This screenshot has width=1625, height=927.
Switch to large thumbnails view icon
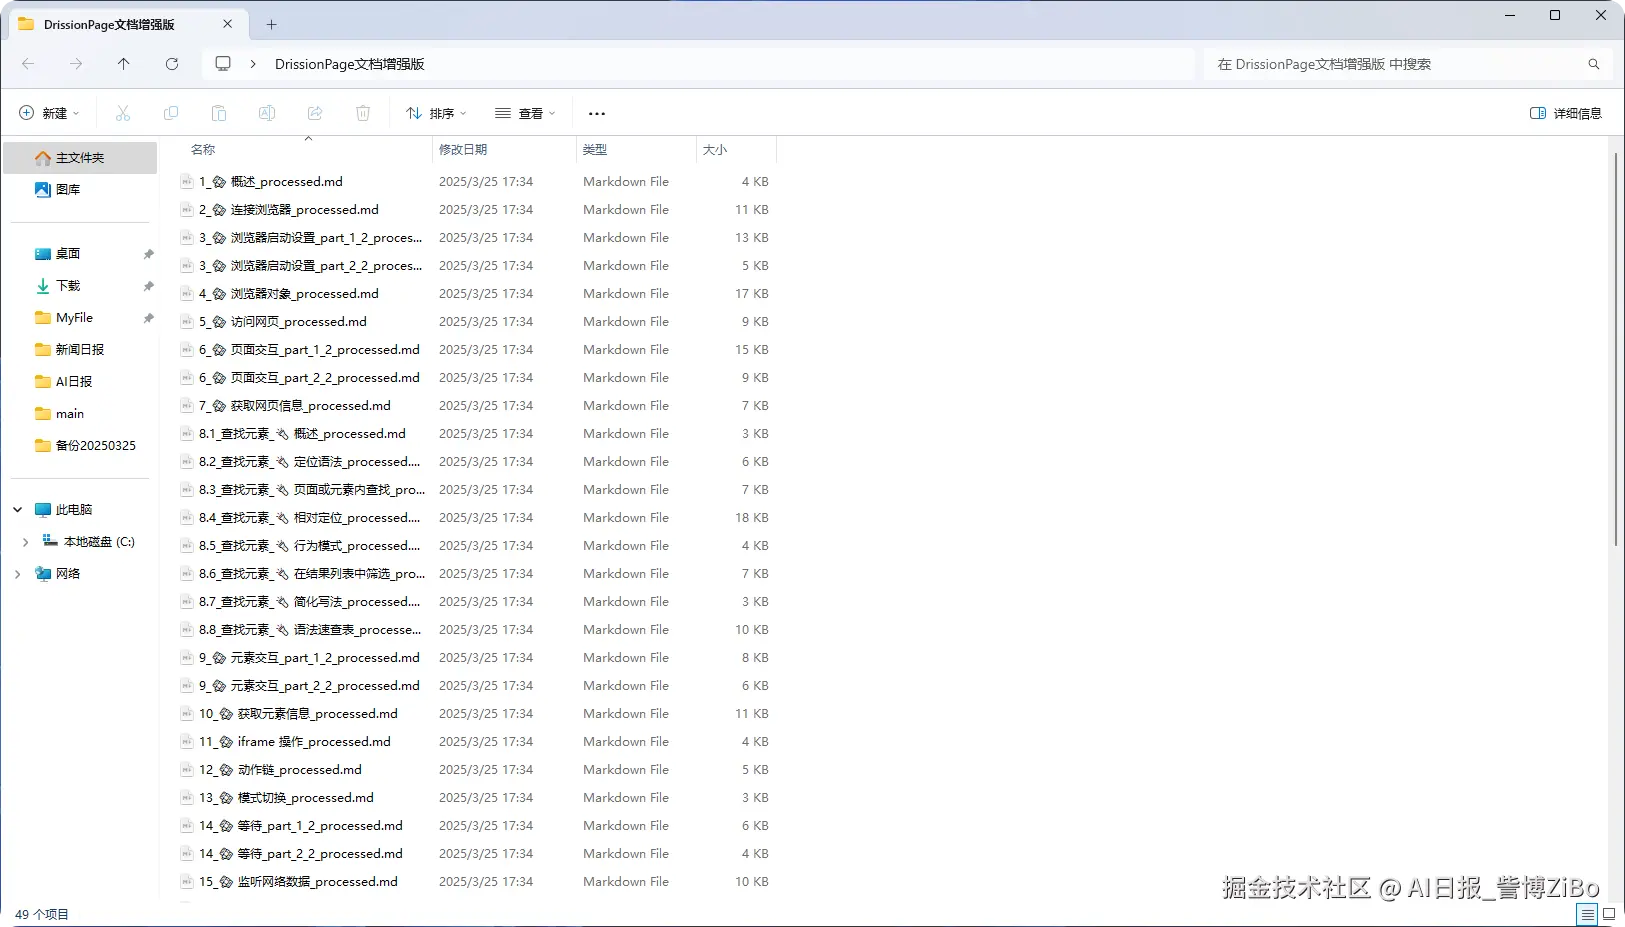(1609, 914)
